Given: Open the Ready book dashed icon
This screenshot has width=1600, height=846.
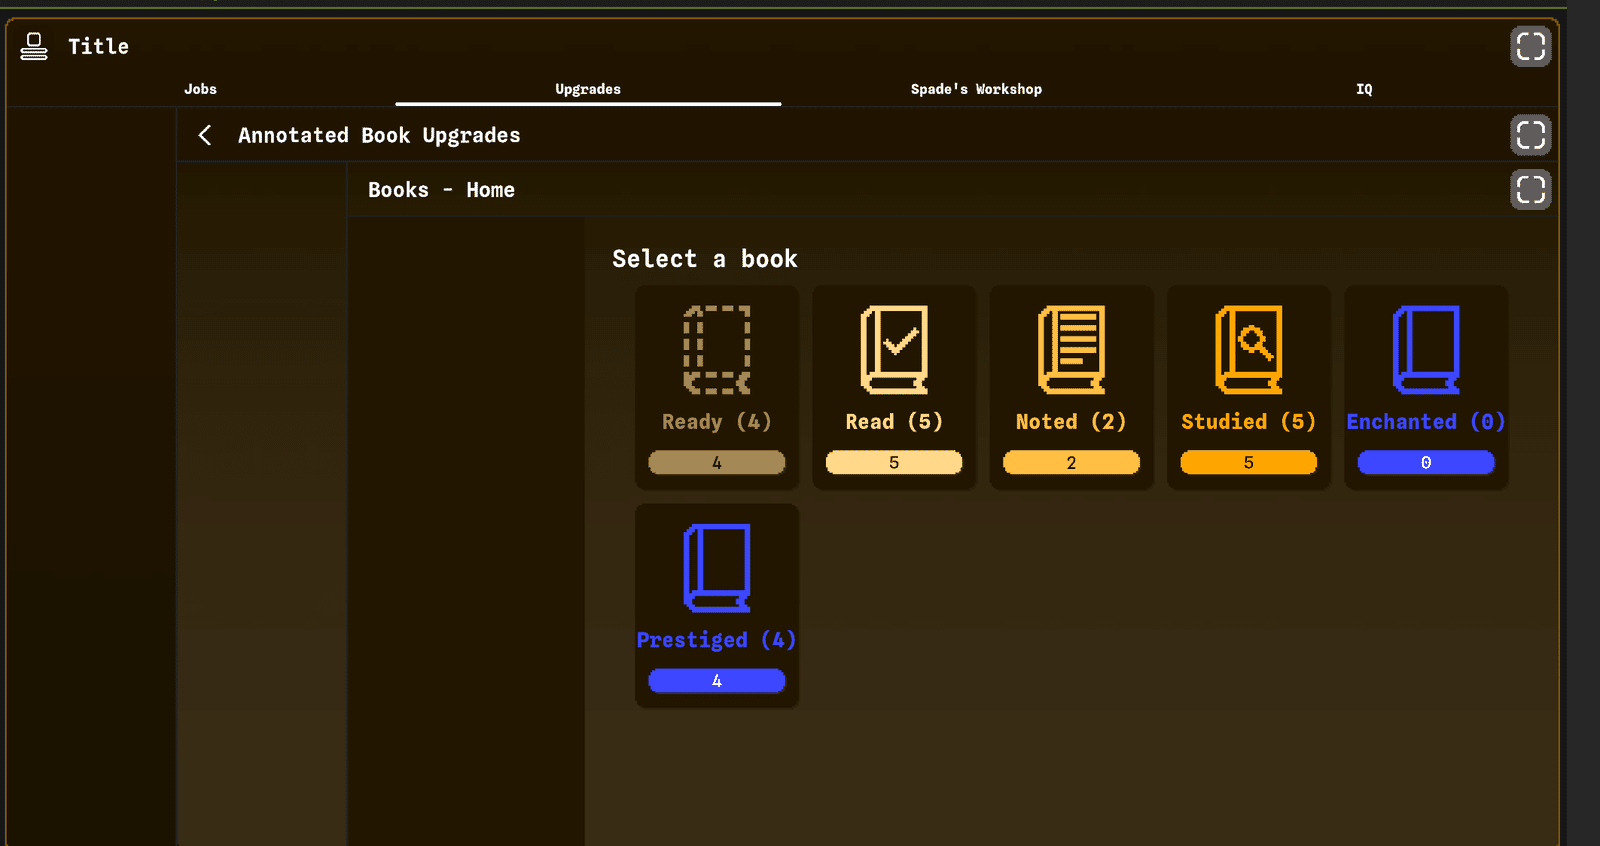Looking at the screenshot, I should (x=717, y=350).
